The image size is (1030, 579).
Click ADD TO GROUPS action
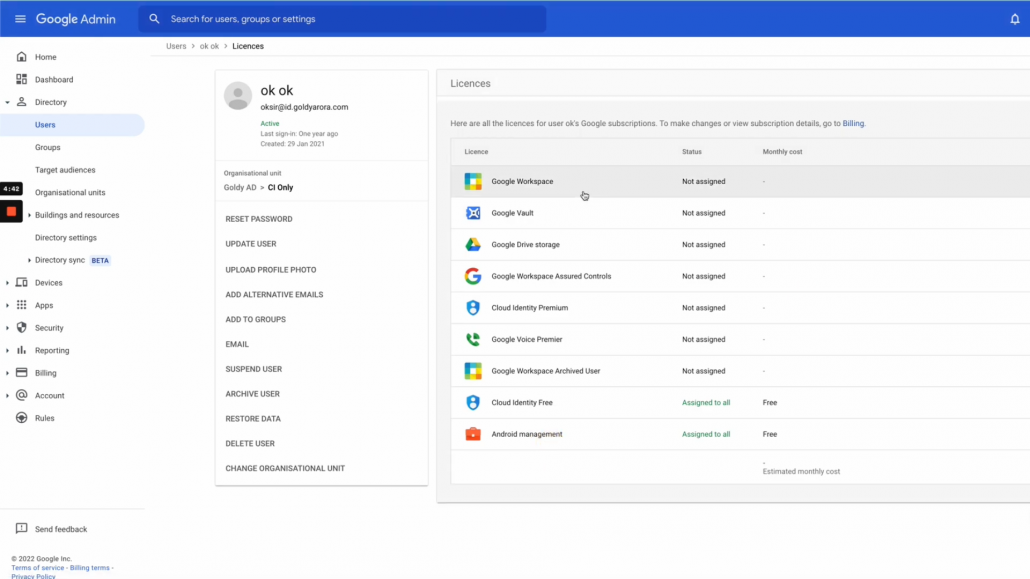coord(256,319)
